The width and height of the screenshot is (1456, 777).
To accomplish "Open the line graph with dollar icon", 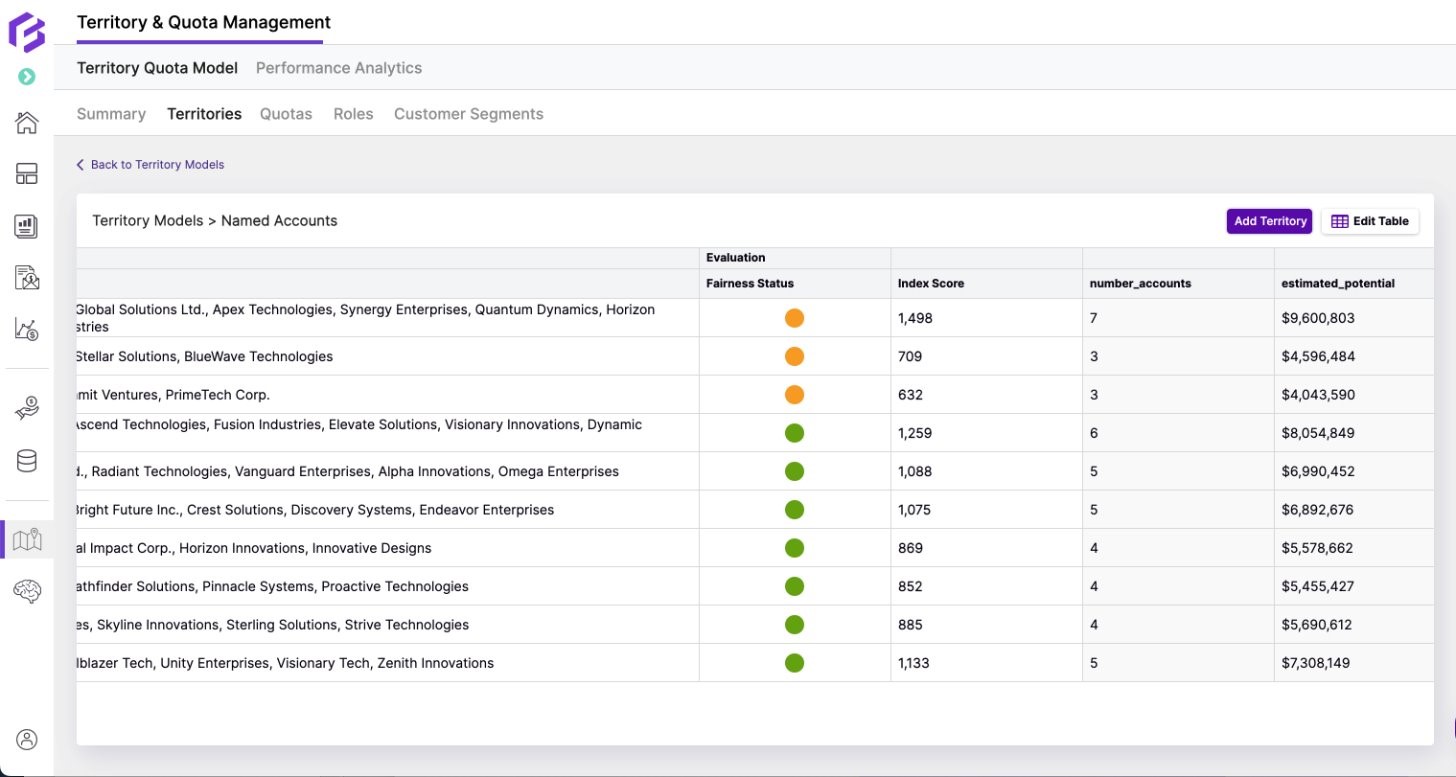I will (x=27, y=329).
